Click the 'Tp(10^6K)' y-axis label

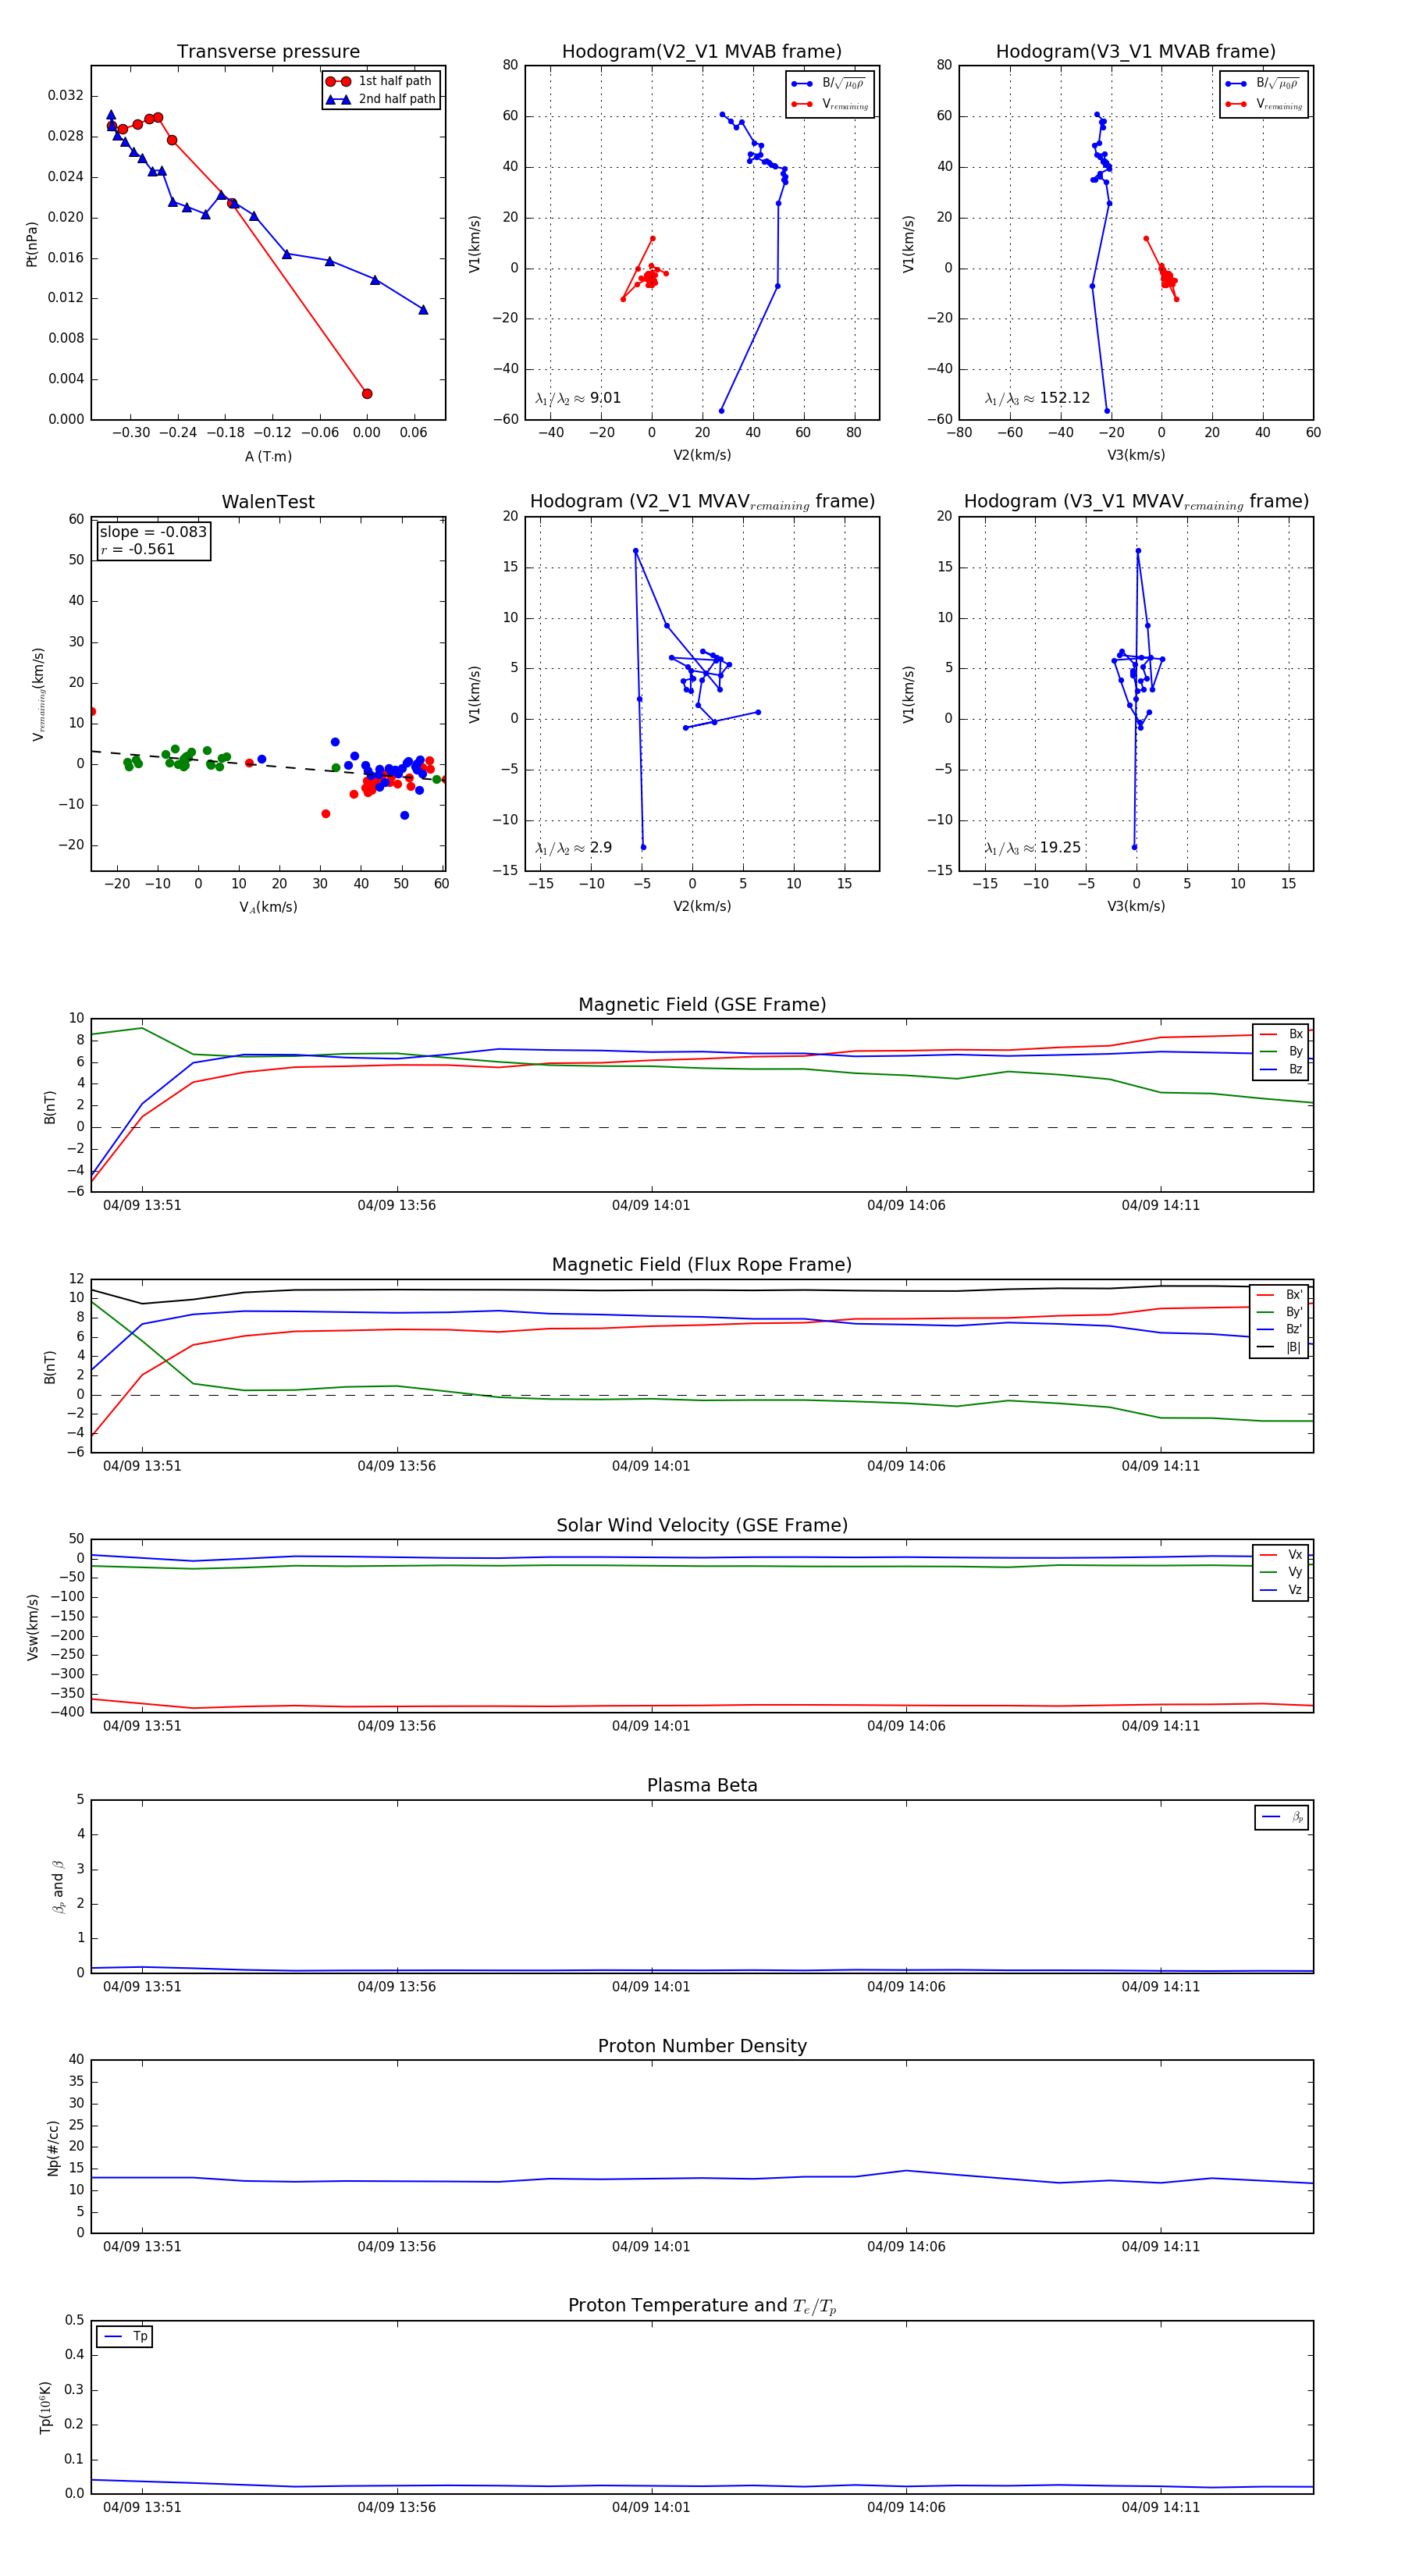click(x=45, y=2407)
